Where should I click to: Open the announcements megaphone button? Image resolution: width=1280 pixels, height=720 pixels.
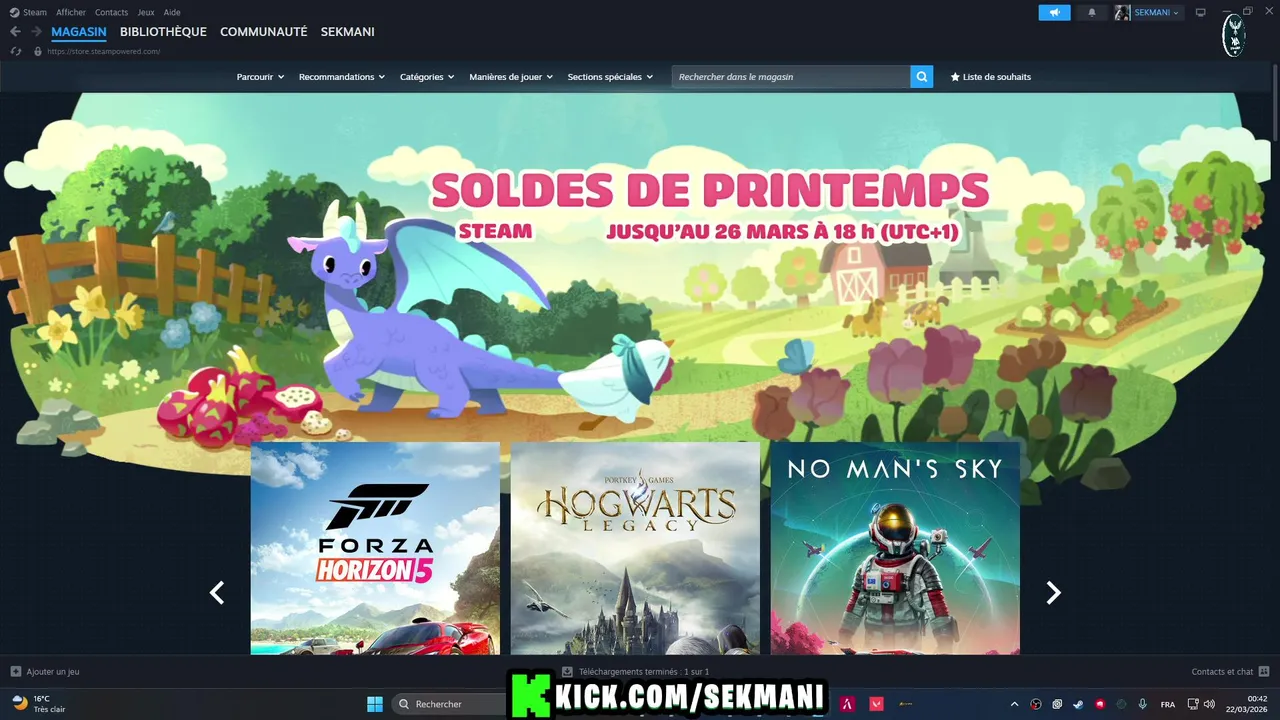tap(1054, 12)
